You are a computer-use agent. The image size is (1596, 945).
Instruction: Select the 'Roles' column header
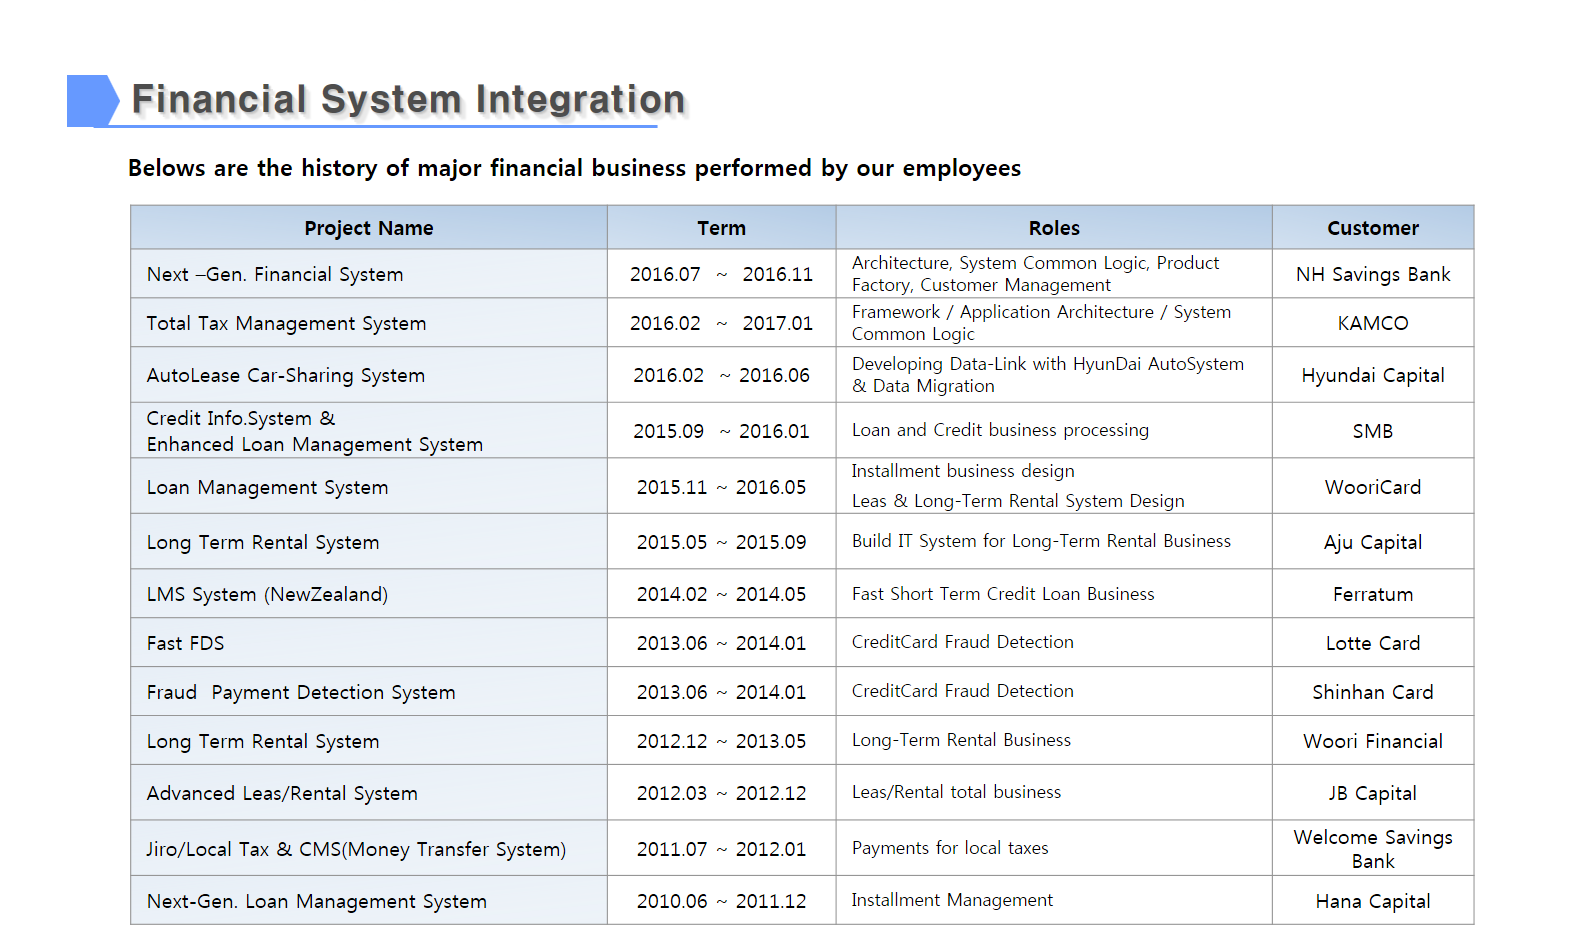pos(1054,228)
